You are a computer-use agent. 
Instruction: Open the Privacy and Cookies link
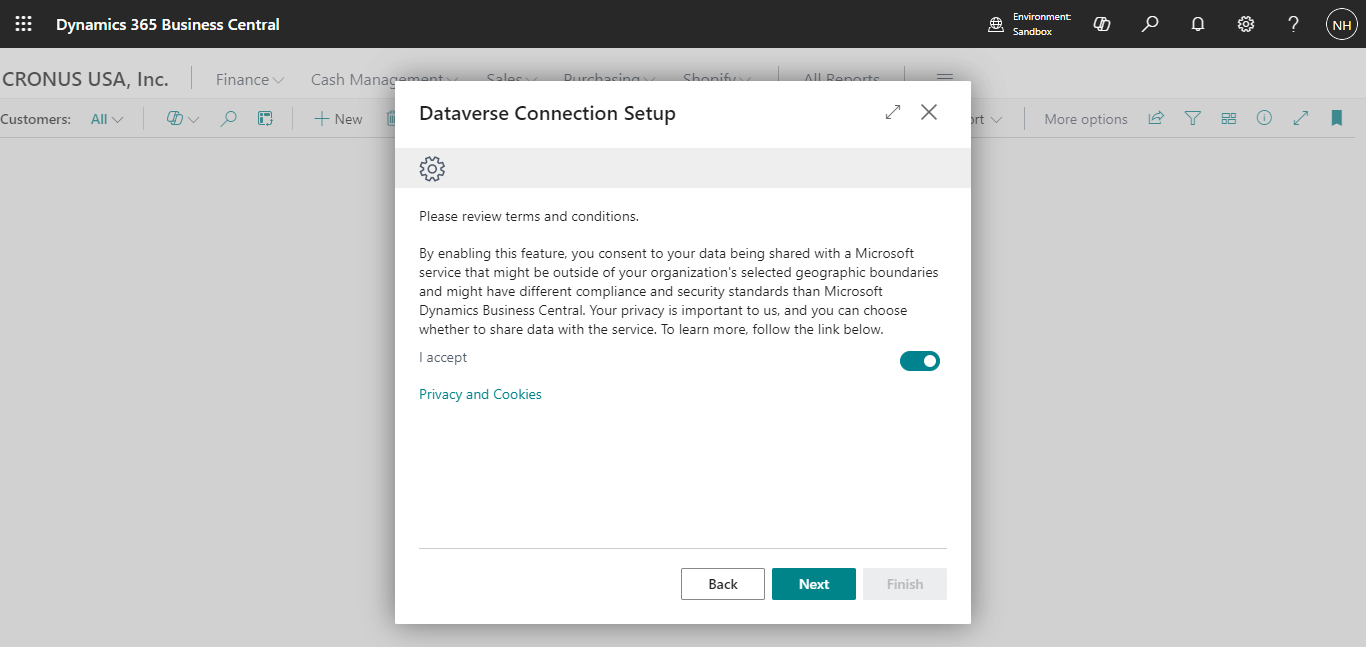(480, 394)
